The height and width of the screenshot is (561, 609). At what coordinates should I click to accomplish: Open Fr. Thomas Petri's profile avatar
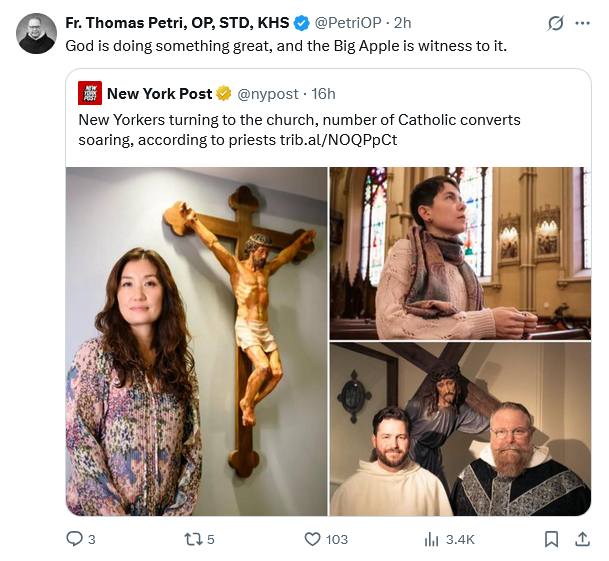tap(37, 34)
